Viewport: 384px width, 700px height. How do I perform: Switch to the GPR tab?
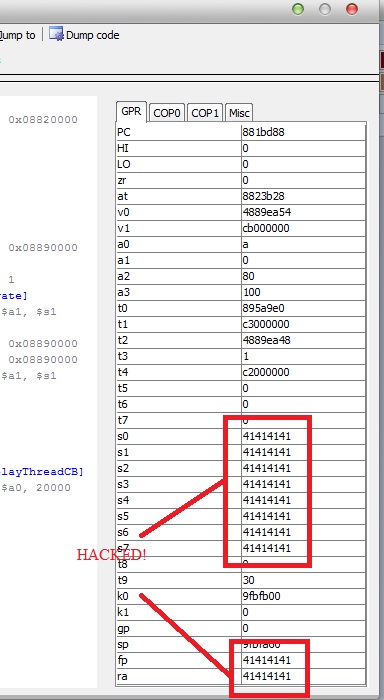[131, 112]
